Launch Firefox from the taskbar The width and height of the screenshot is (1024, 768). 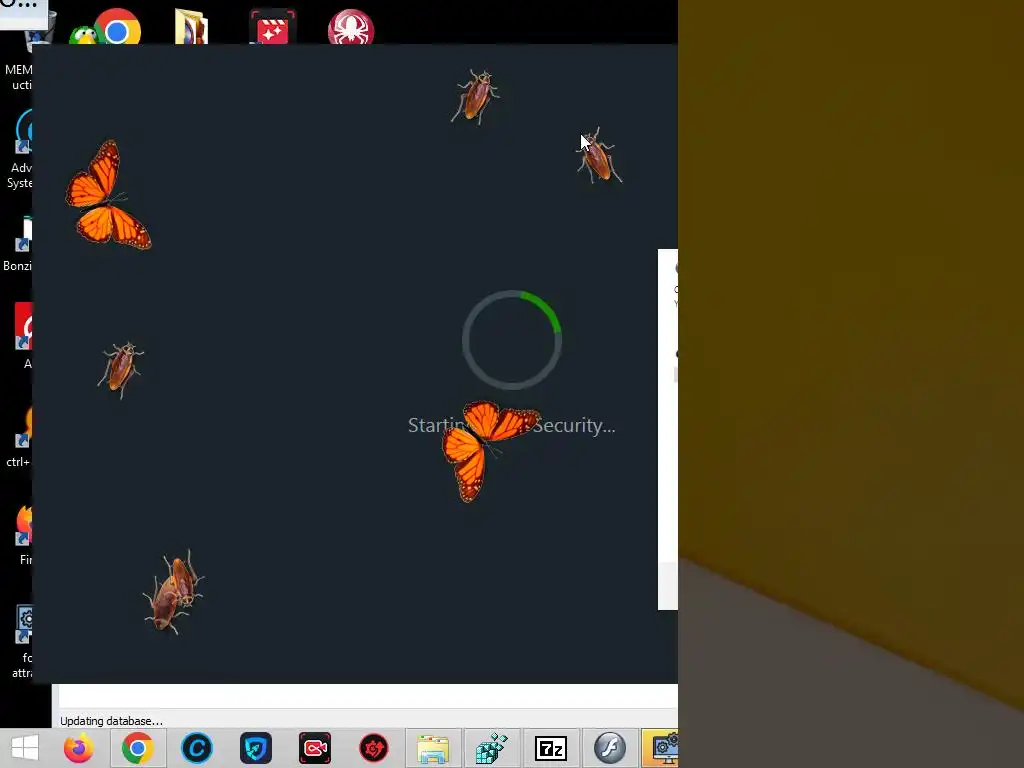click(78, 748)
